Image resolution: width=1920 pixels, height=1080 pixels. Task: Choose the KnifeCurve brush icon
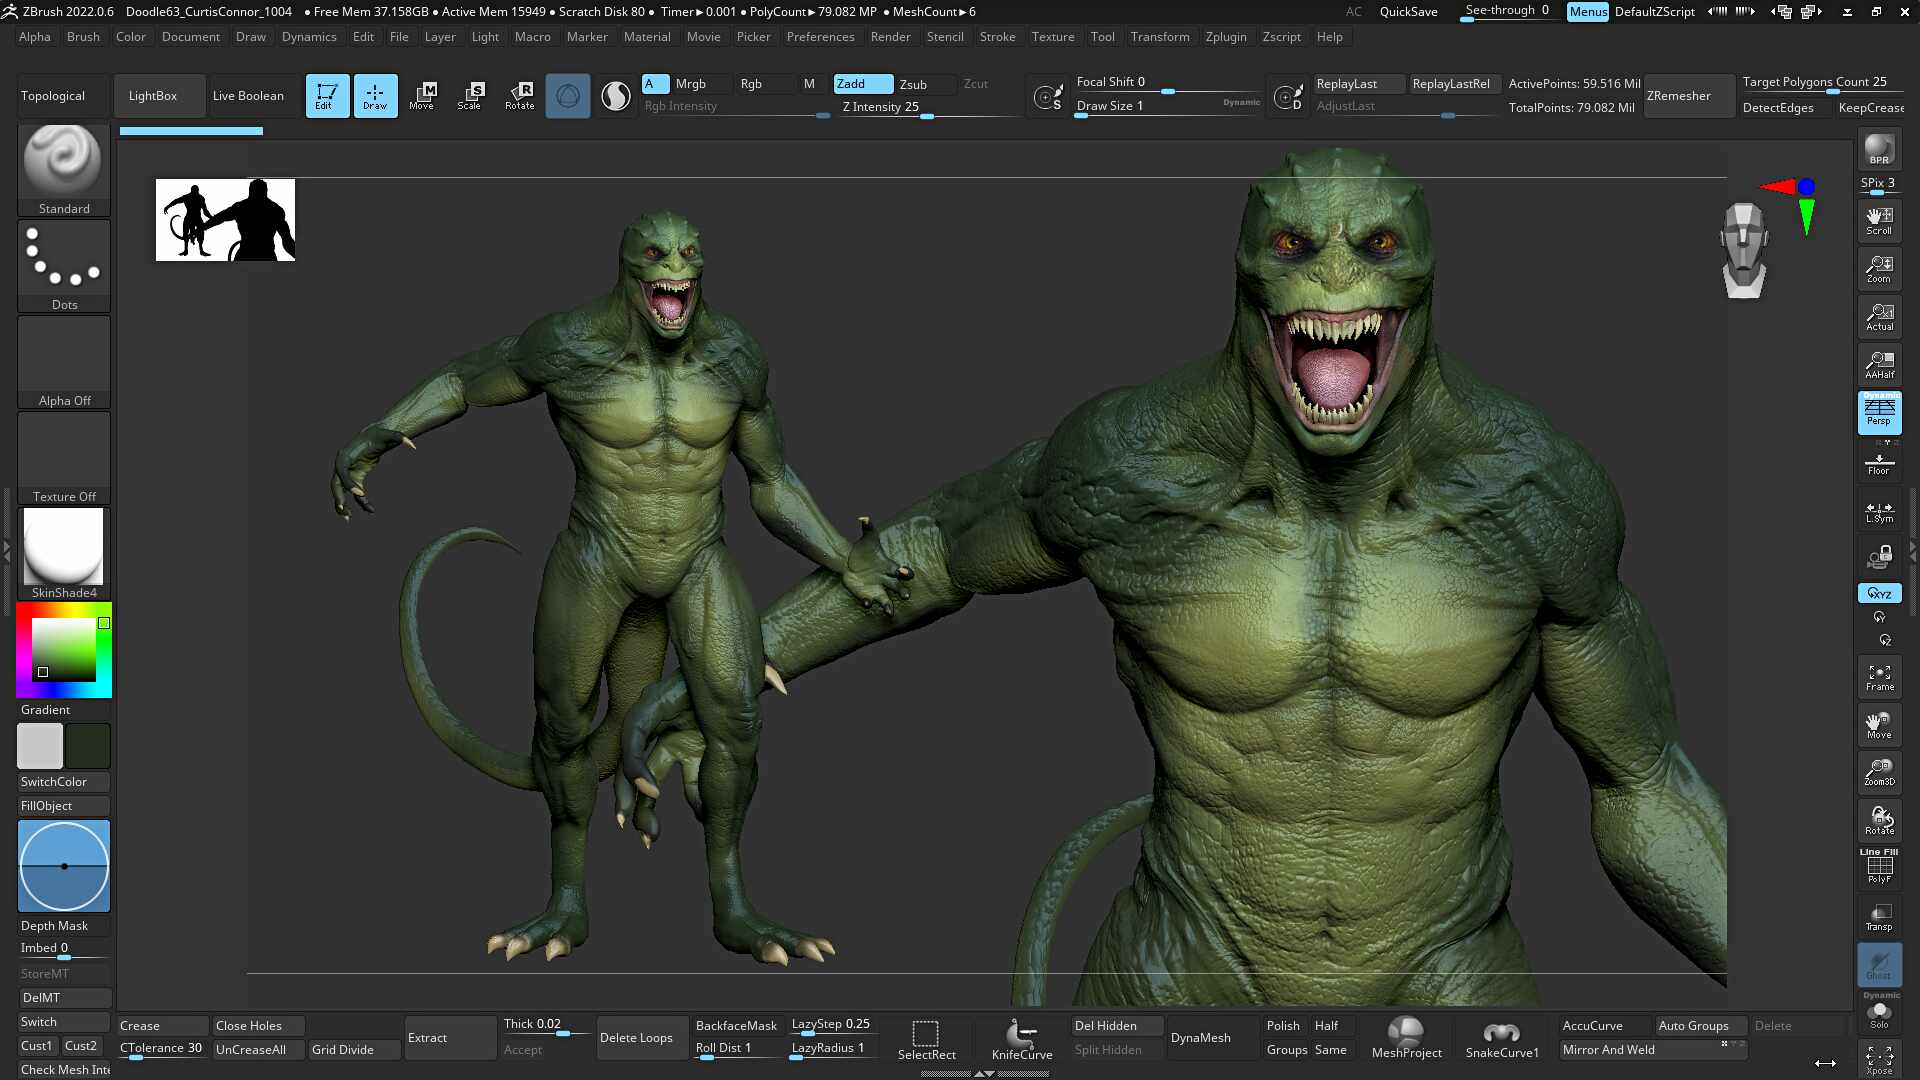(x=1021, y=1040)
